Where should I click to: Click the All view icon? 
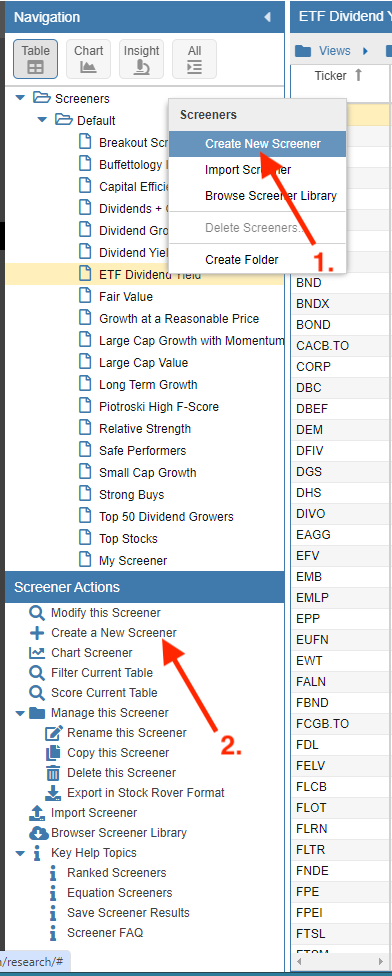point(194,59)
